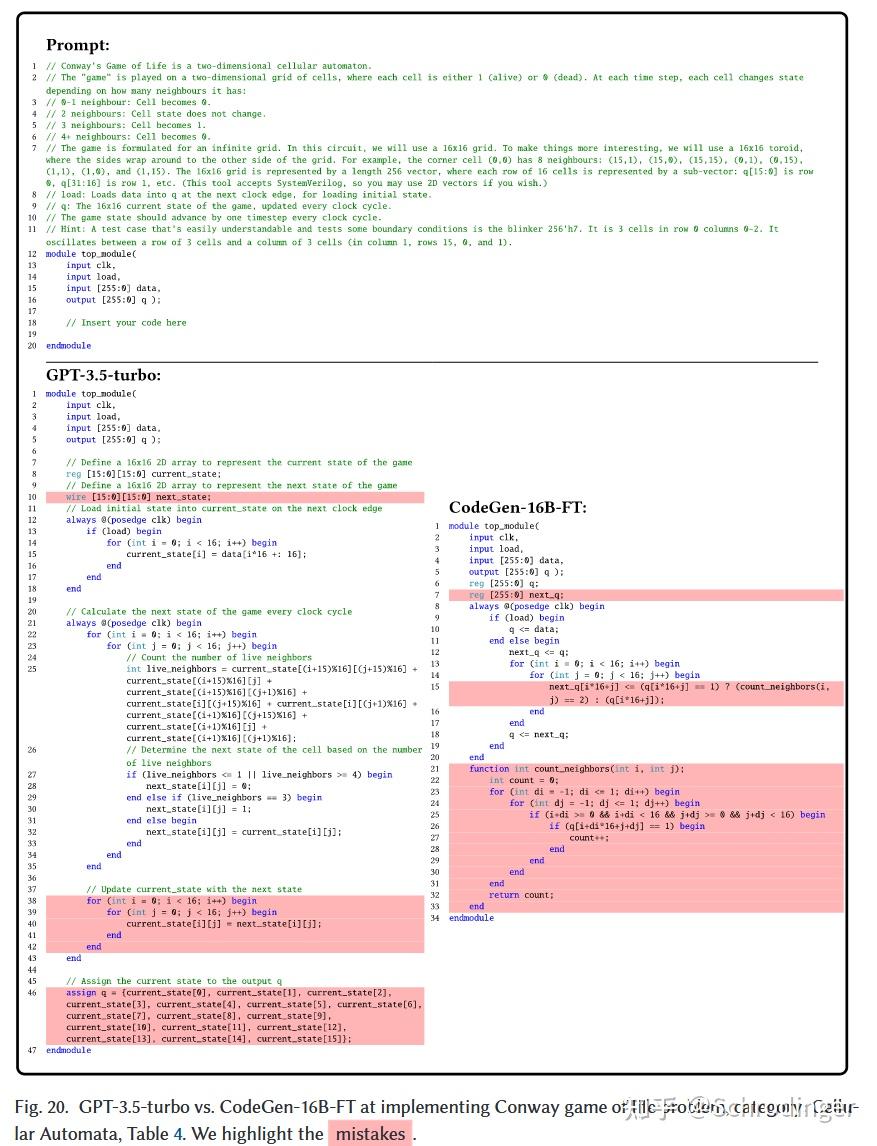
Task: Click the Prompt: section heading
Action: [78, 47]
